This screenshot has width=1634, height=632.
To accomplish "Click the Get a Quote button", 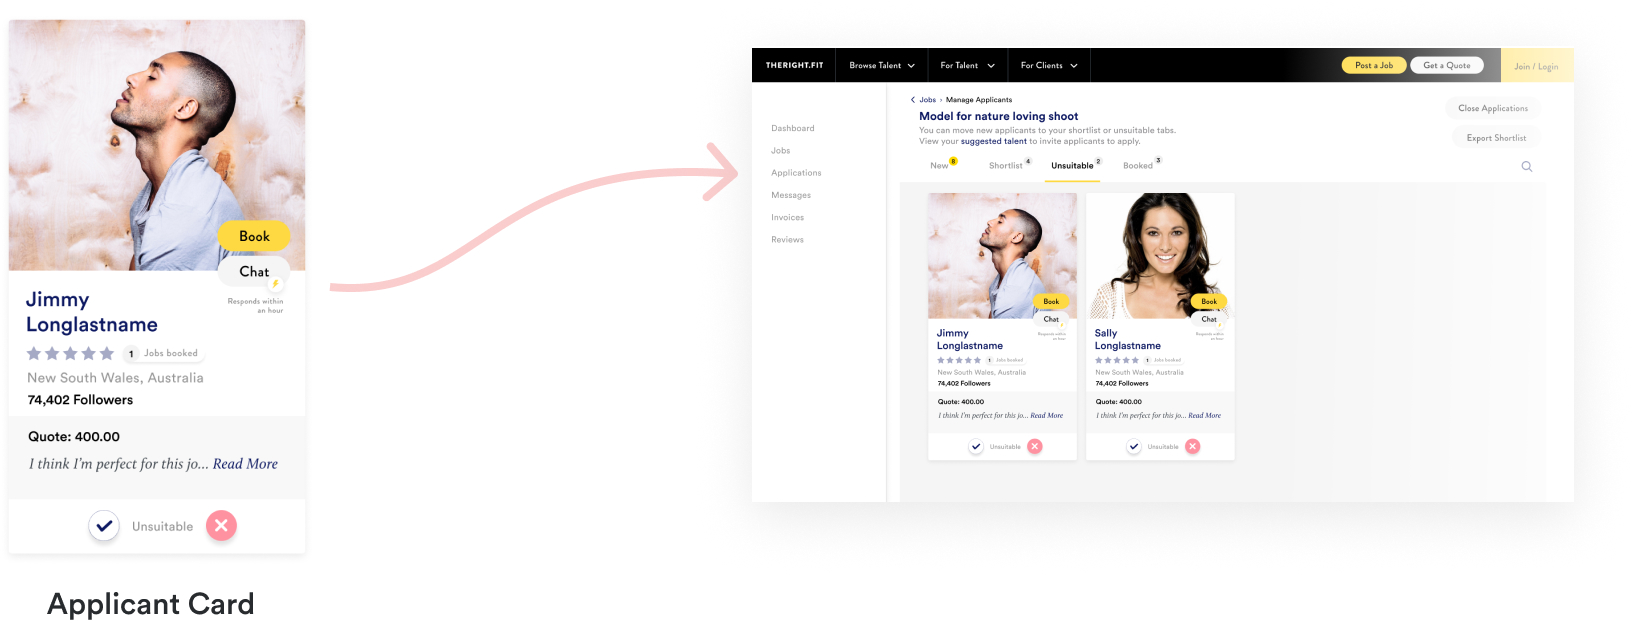I will point(1447,65).
